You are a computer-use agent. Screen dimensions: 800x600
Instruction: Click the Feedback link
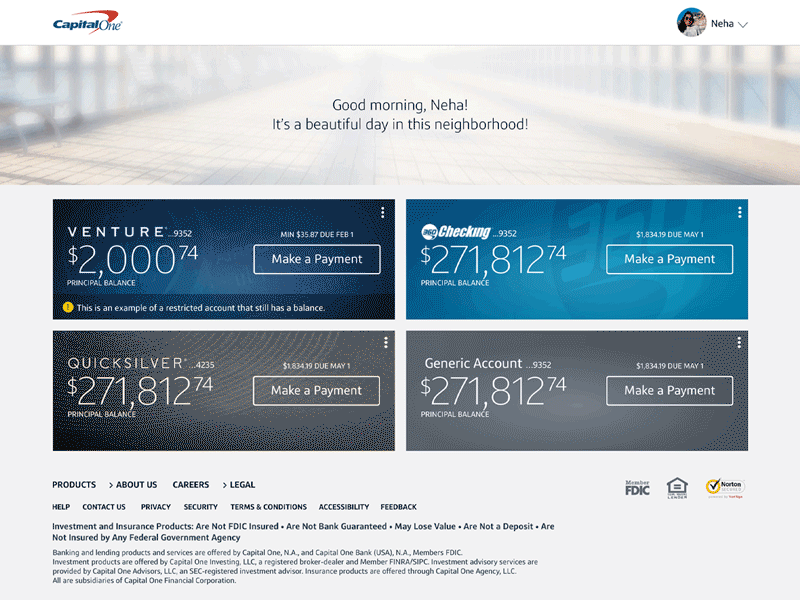click(399, 506)
